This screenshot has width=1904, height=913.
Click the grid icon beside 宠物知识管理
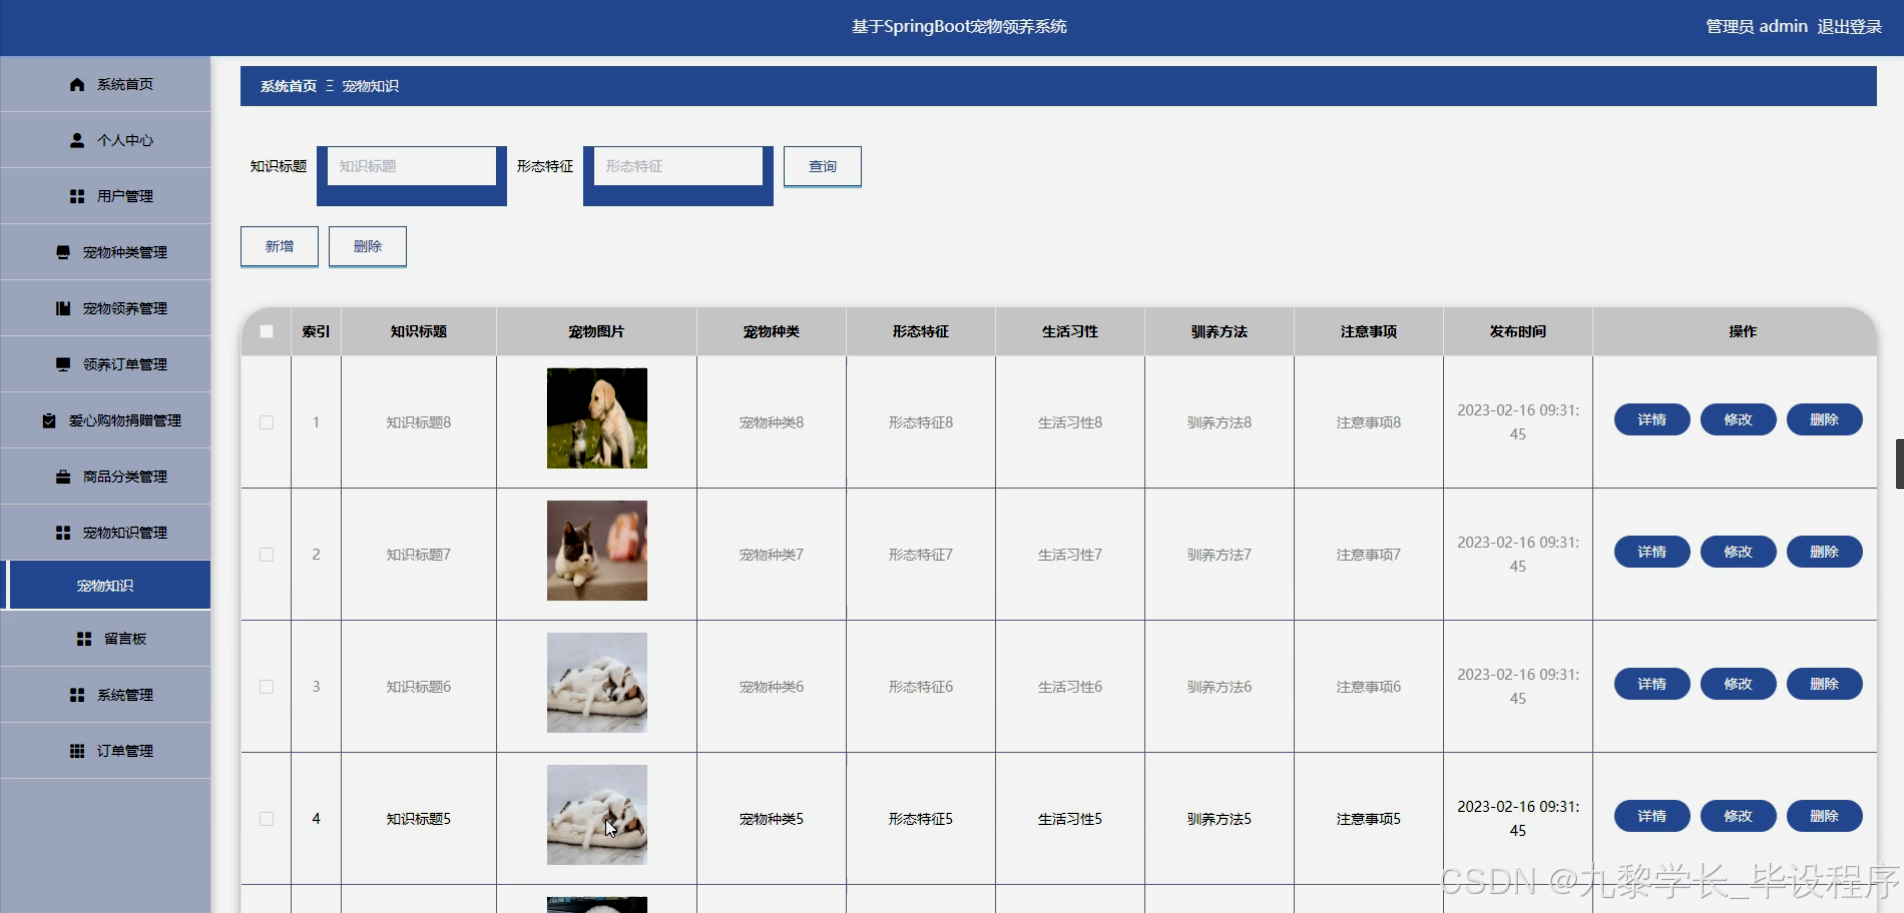tap(63, 533)
